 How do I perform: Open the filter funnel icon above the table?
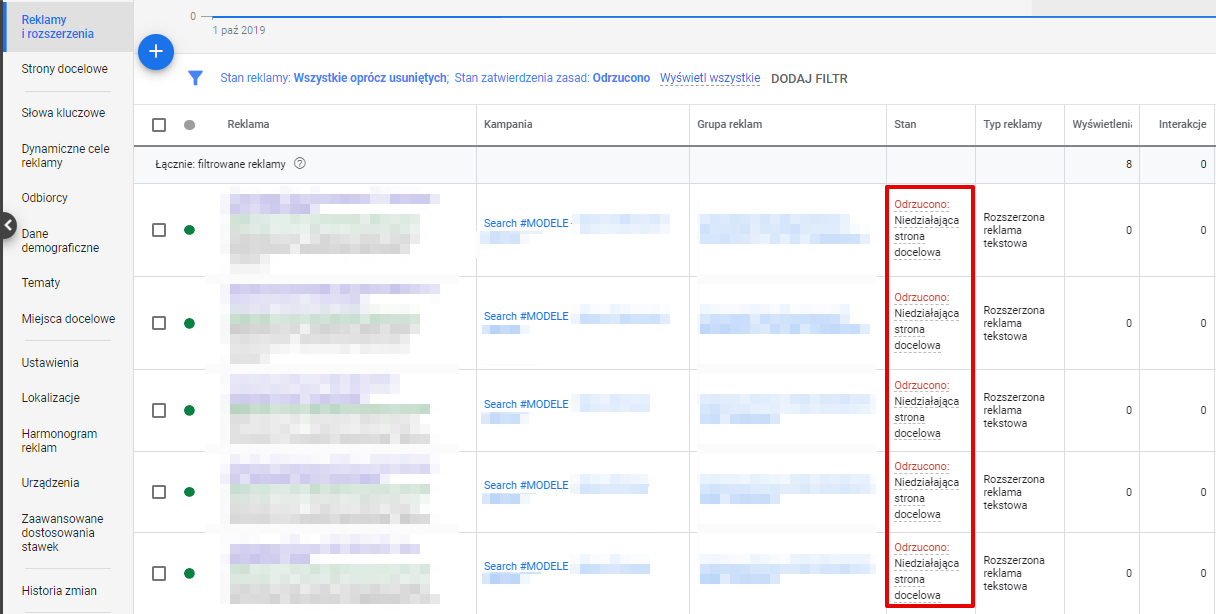196,77
